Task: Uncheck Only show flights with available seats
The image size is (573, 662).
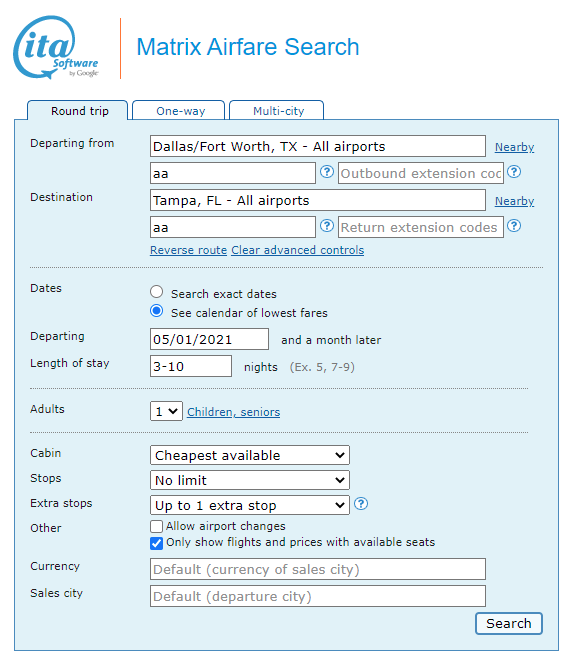Action: [156, 543]
